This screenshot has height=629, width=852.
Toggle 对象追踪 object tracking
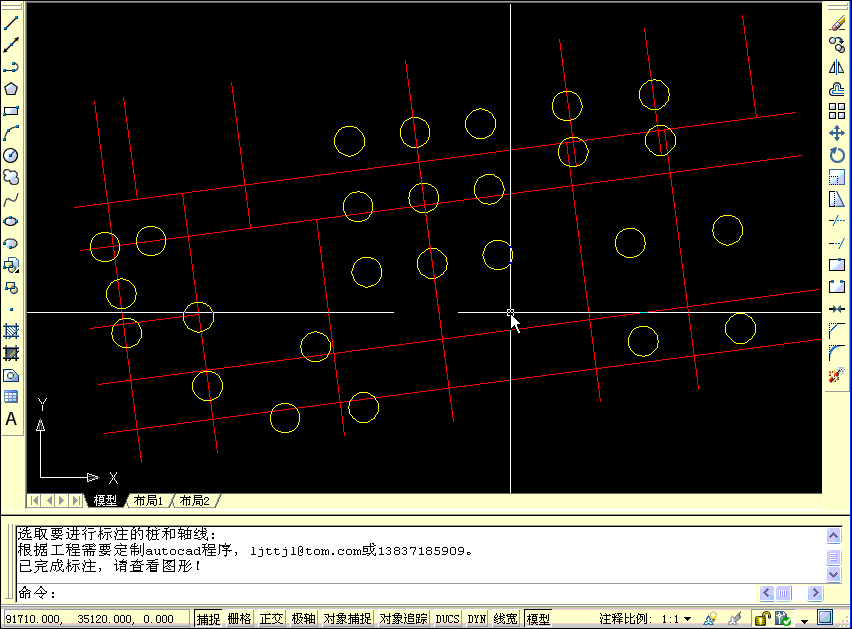tap(403, 619)
